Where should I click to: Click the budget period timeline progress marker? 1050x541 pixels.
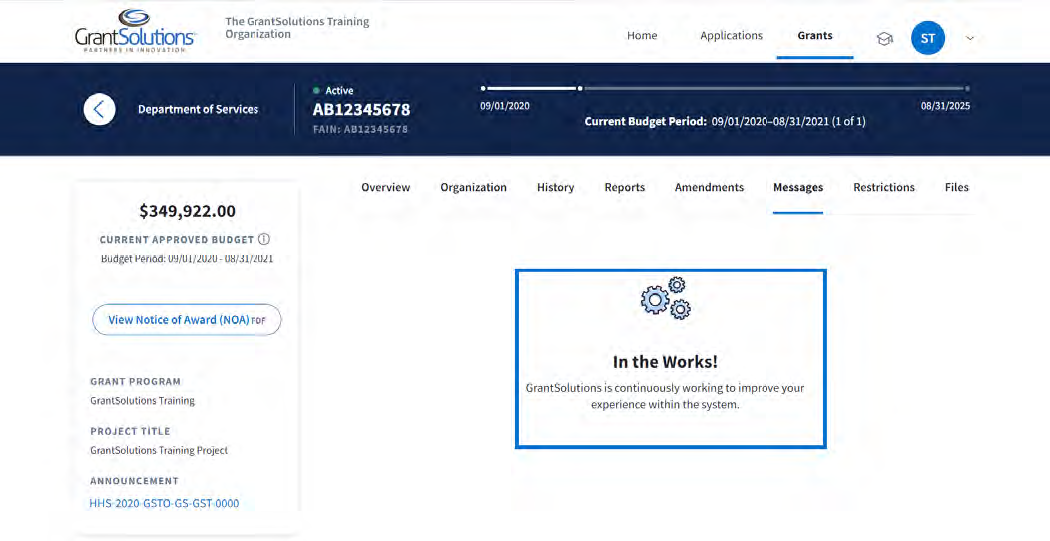(580, 88)
